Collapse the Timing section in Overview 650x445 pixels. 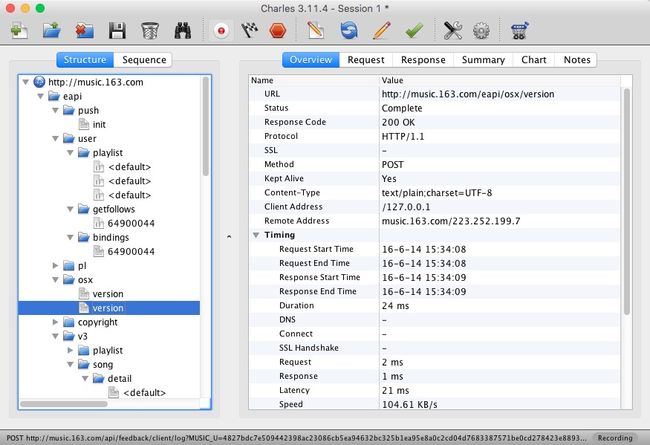click(x=256, y=235)
